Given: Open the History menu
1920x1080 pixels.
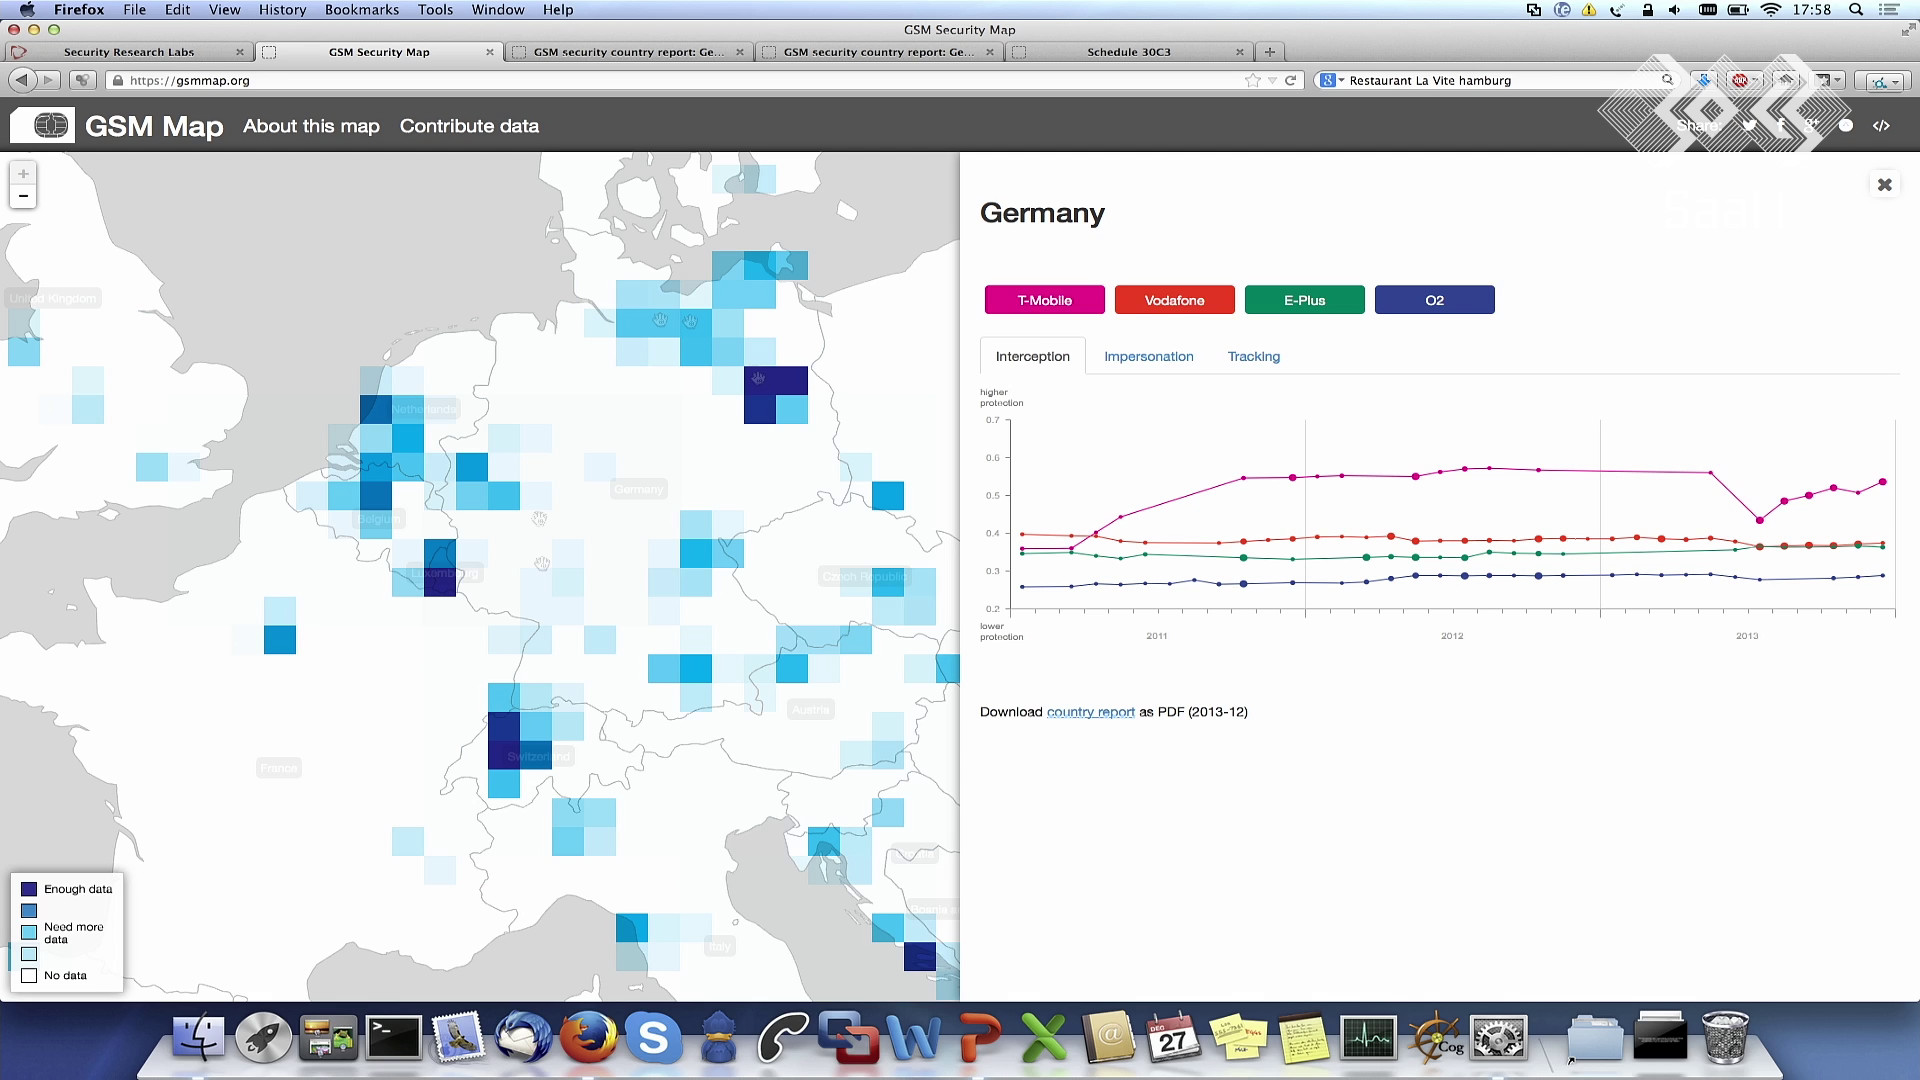Looking at the screenshot, I should 282,10.
